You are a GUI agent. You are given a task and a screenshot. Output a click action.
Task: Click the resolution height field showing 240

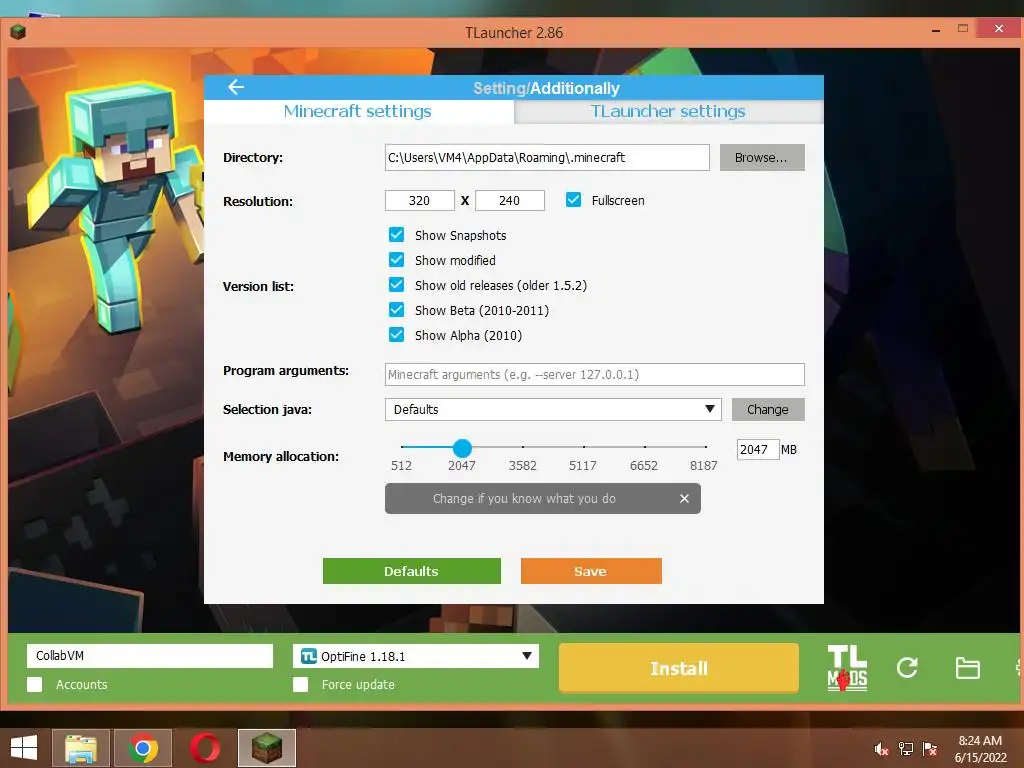[510, 200]
